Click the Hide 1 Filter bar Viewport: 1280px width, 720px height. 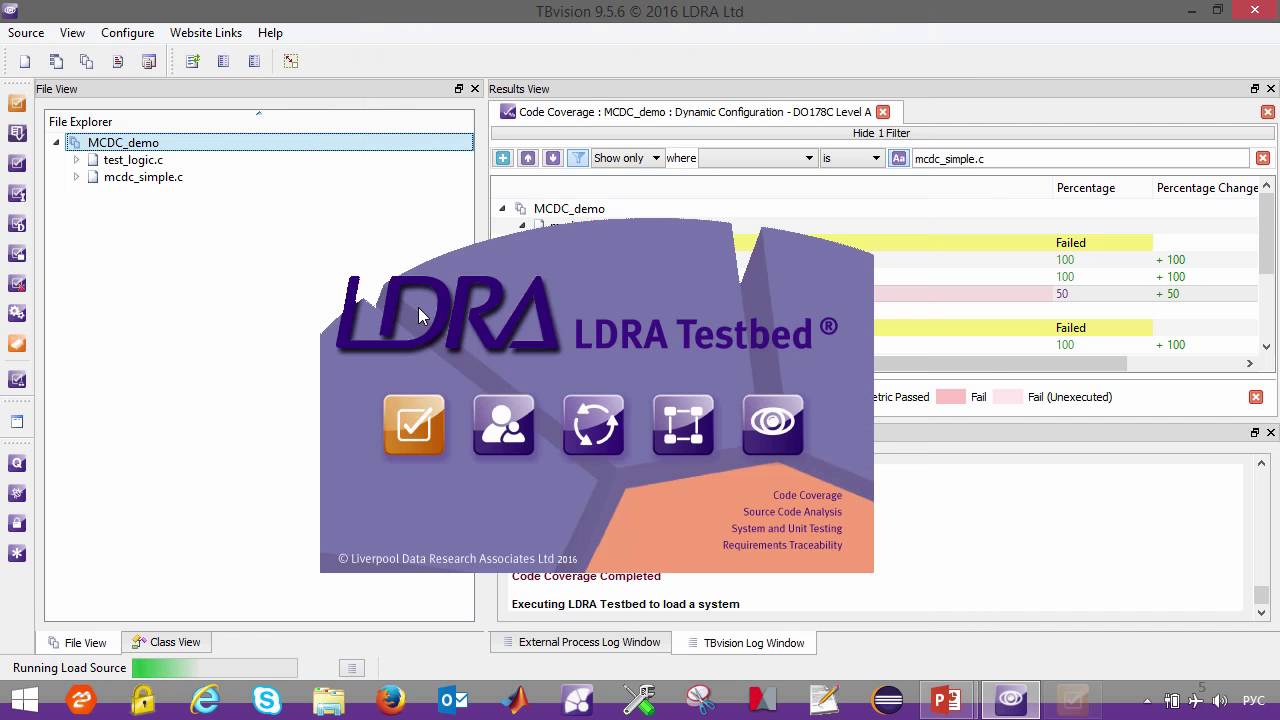[881, 133]
